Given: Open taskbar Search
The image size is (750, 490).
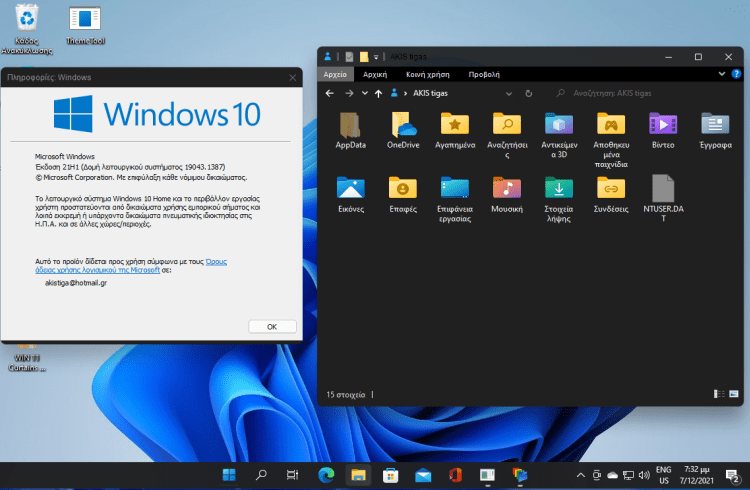Looking at the screenshot, I should (x=261, y=475).
